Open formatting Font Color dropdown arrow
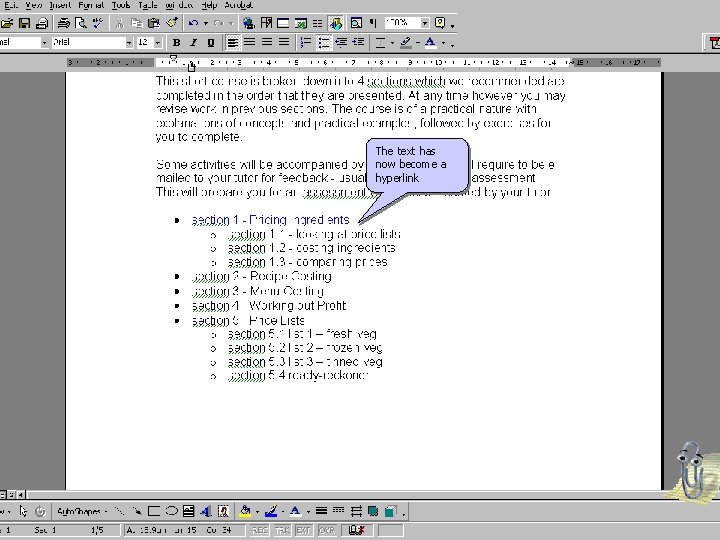 point(443,43)
